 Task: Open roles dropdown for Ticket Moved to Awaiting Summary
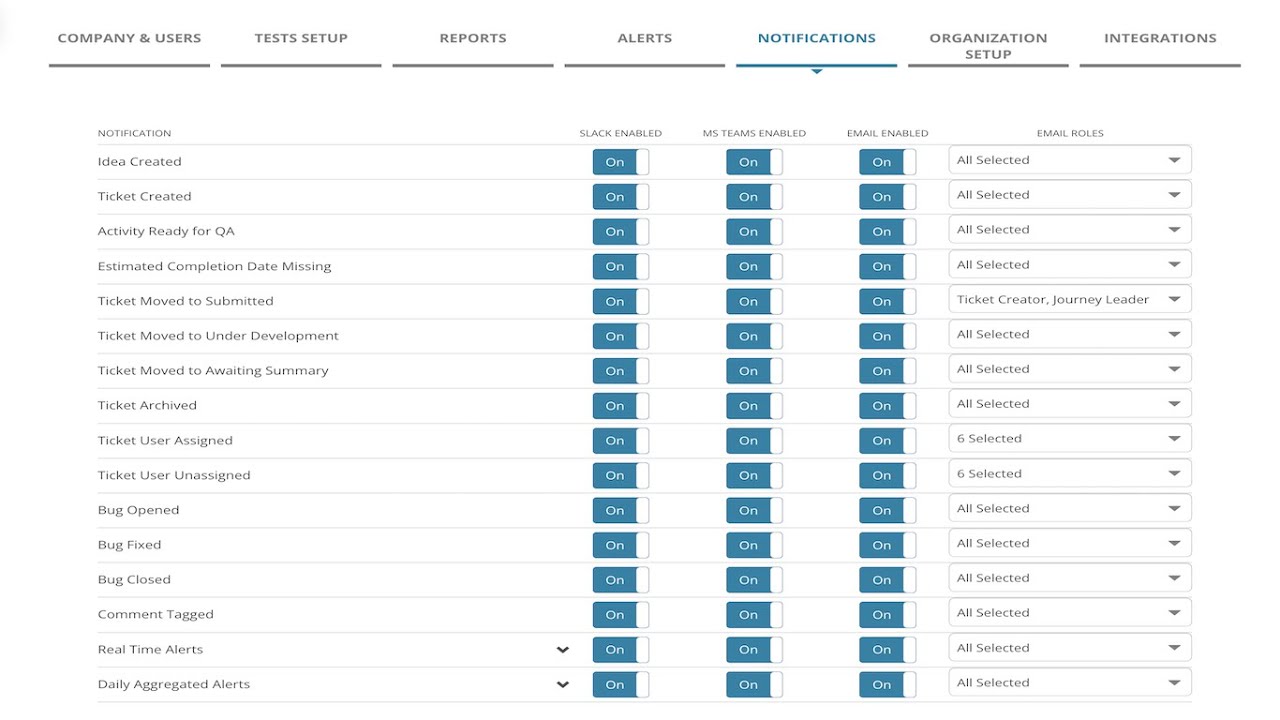point(1070,369)
